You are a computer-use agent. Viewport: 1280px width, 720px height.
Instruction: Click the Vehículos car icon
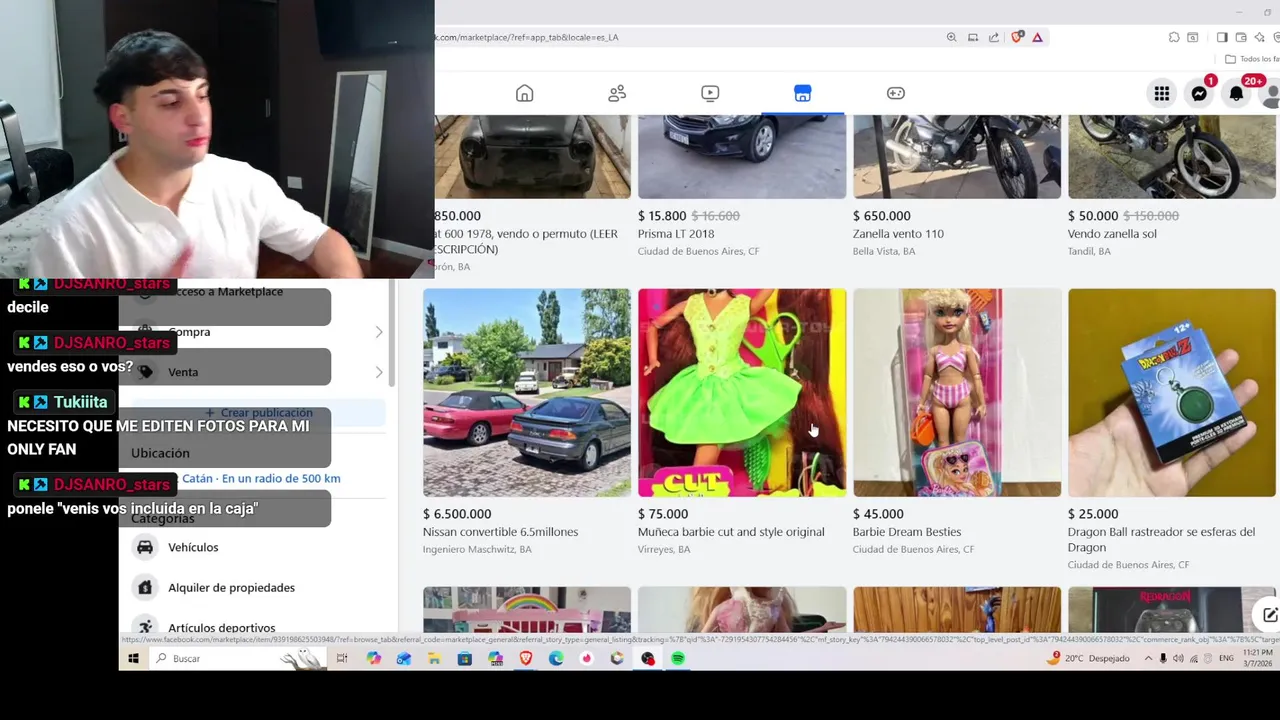(x=145, y=547)
